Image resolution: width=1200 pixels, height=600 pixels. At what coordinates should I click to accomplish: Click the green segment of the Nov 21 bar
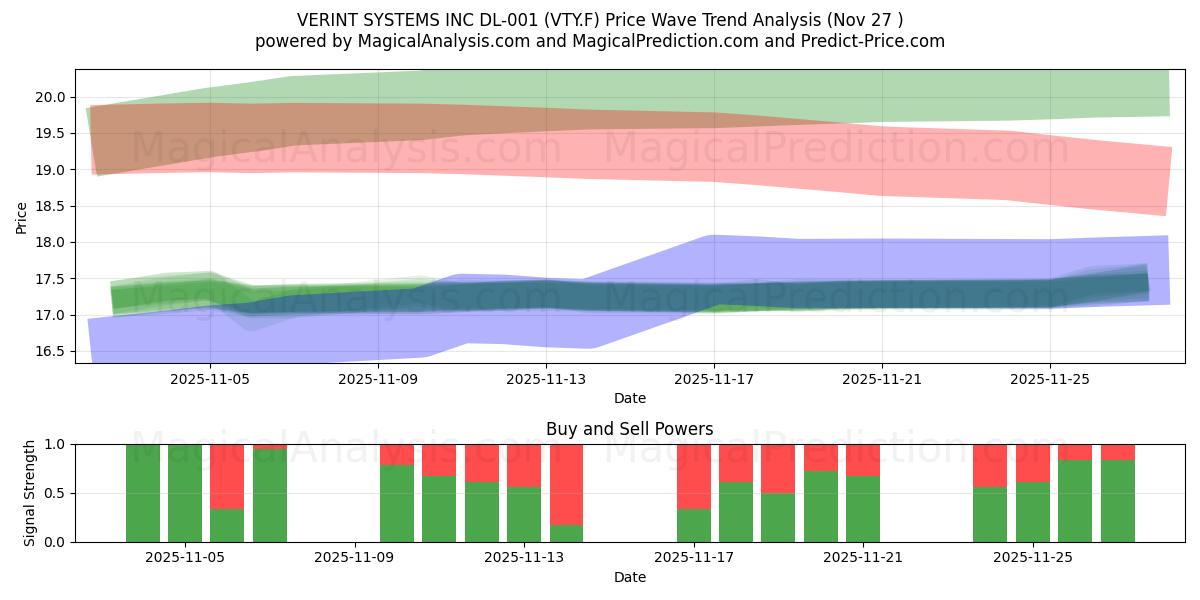(x=863, y=509)
